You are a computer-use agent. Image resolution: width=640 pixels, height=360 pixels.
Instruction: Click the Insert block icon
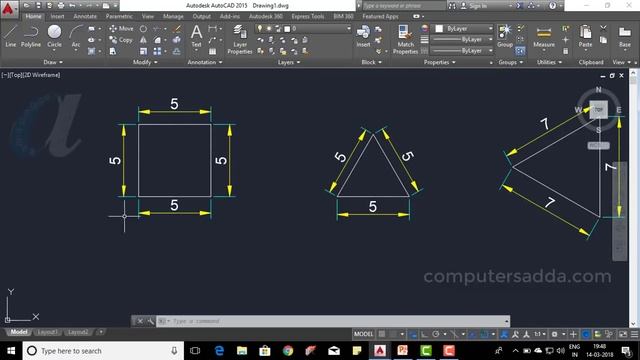(x=363, y=36)
